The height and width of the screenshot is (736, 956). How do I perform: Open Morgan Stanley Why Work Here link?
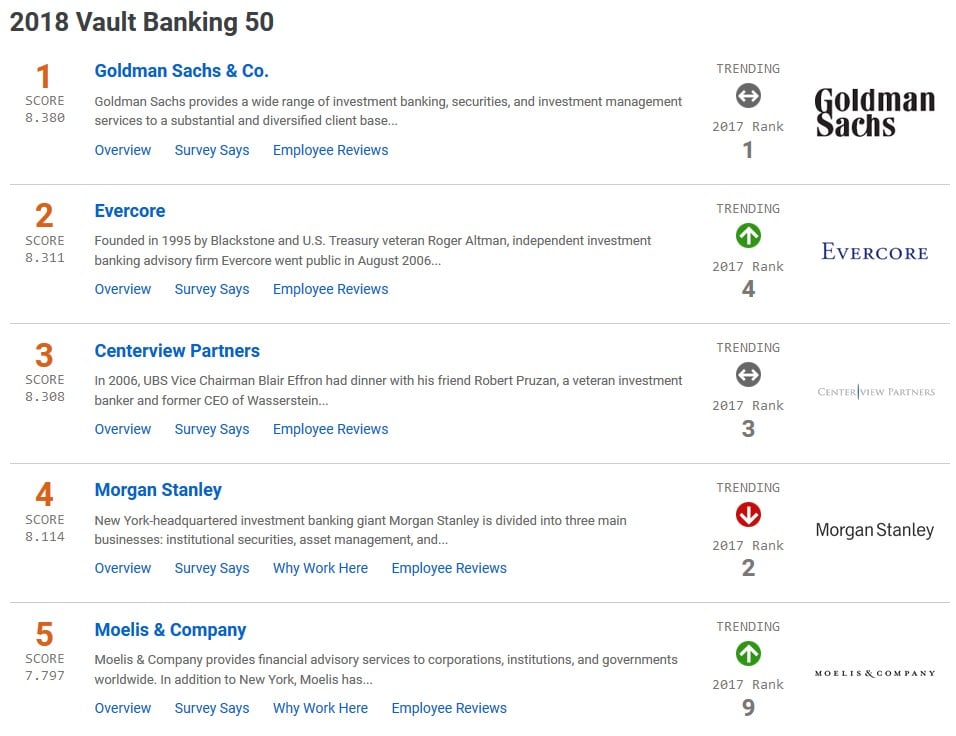pos(320,568)
